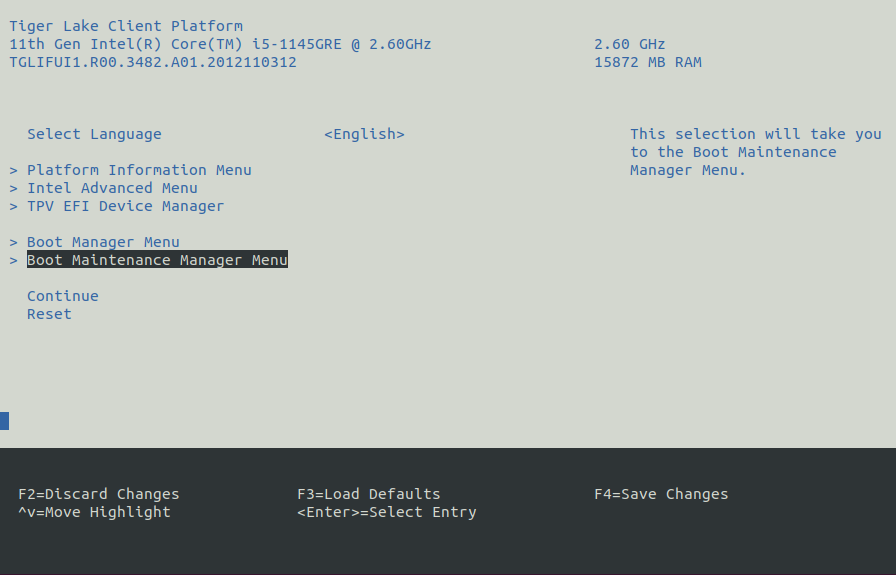Click the F4=Save Changes hint
896x575 pixels.
point(662,494)
